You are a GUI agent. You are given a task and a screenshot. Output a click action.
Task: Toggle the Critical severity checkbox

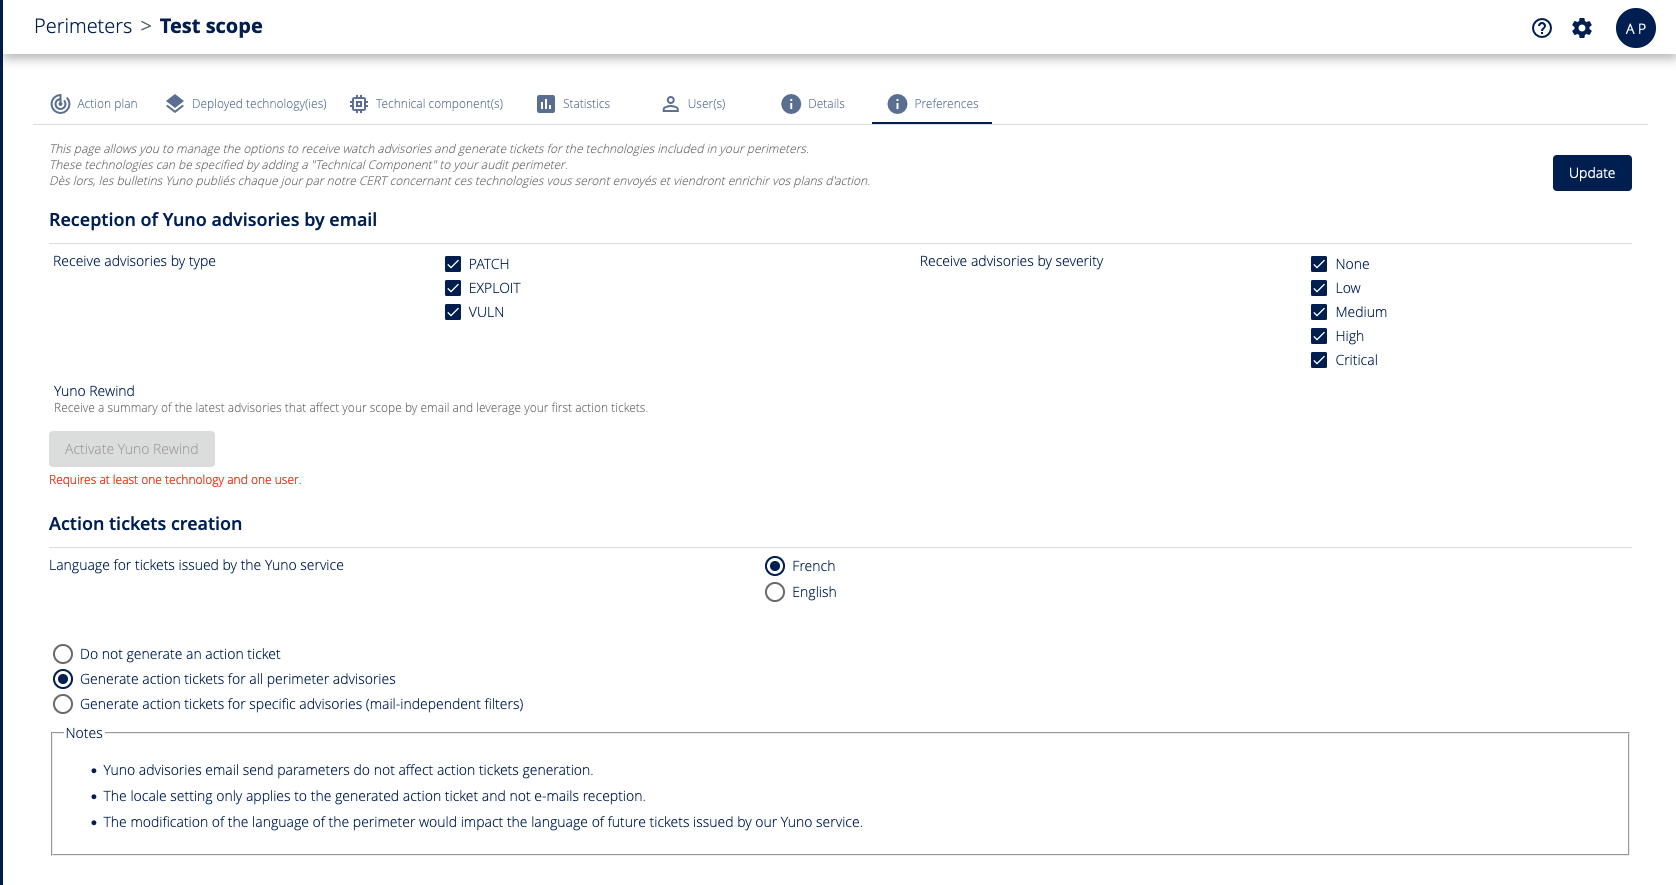click(1319, 360)
